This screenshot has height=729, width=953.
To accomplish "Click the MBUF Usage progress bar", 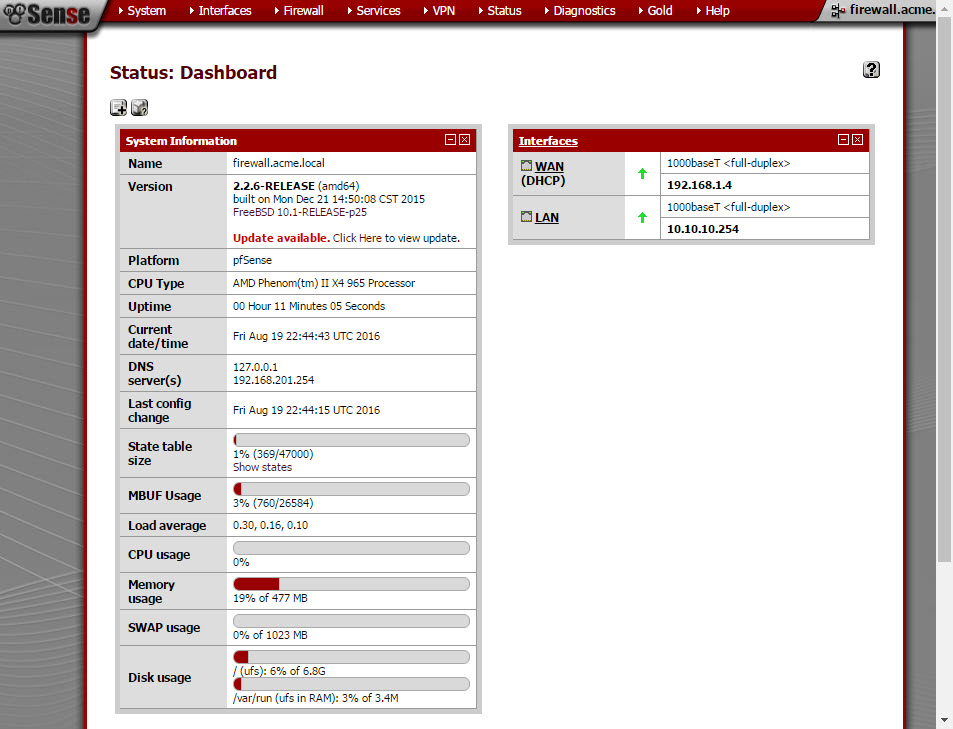I will click(x=351, y=489).
